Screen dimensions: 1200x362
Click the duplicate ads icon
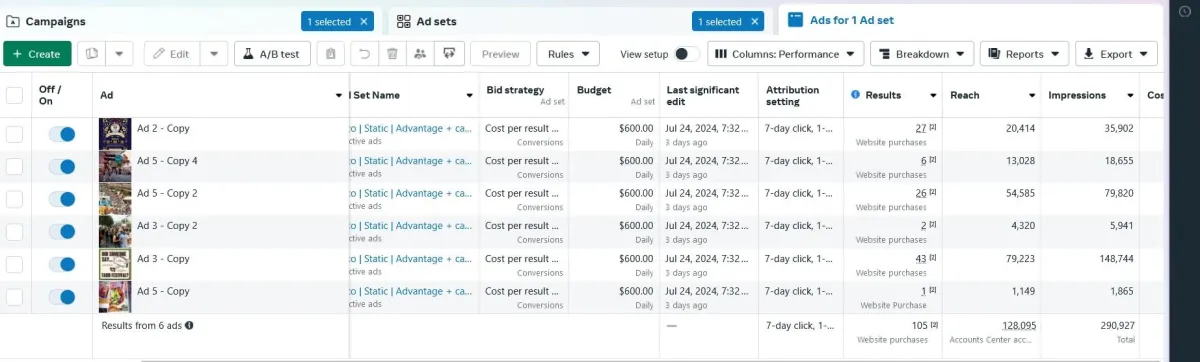(92, 54)
